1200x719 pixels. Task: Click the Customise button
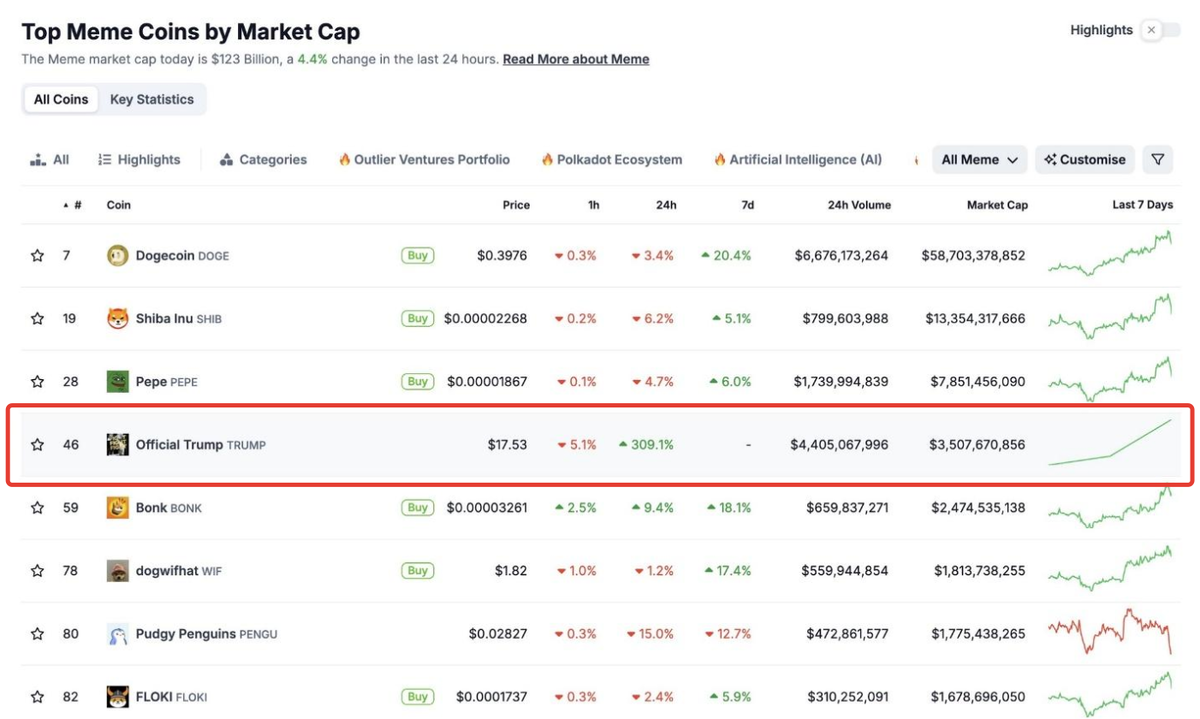[x=1085, y=159]
